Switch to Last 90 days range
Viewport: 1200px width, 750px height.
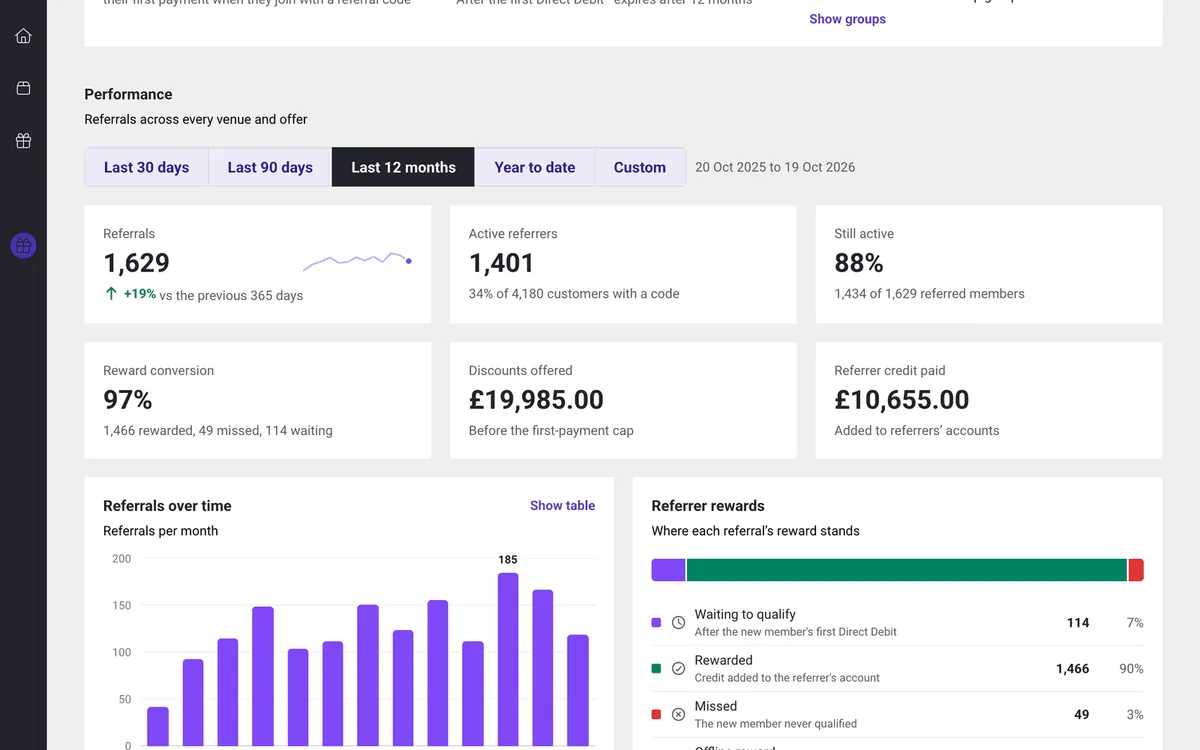270,167
